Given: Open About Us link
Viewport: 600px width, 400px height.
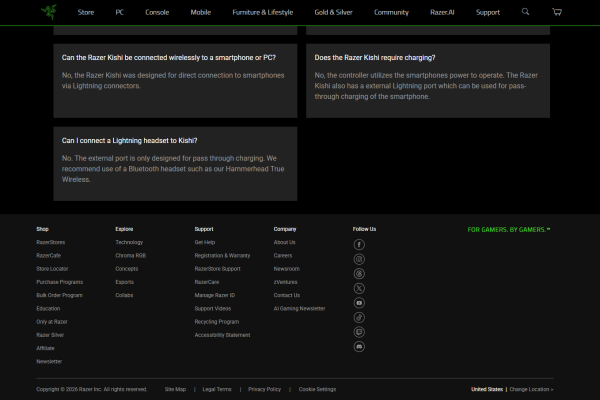Looking at the screenshot, I should pyautogui.click(x=284, y=242).
